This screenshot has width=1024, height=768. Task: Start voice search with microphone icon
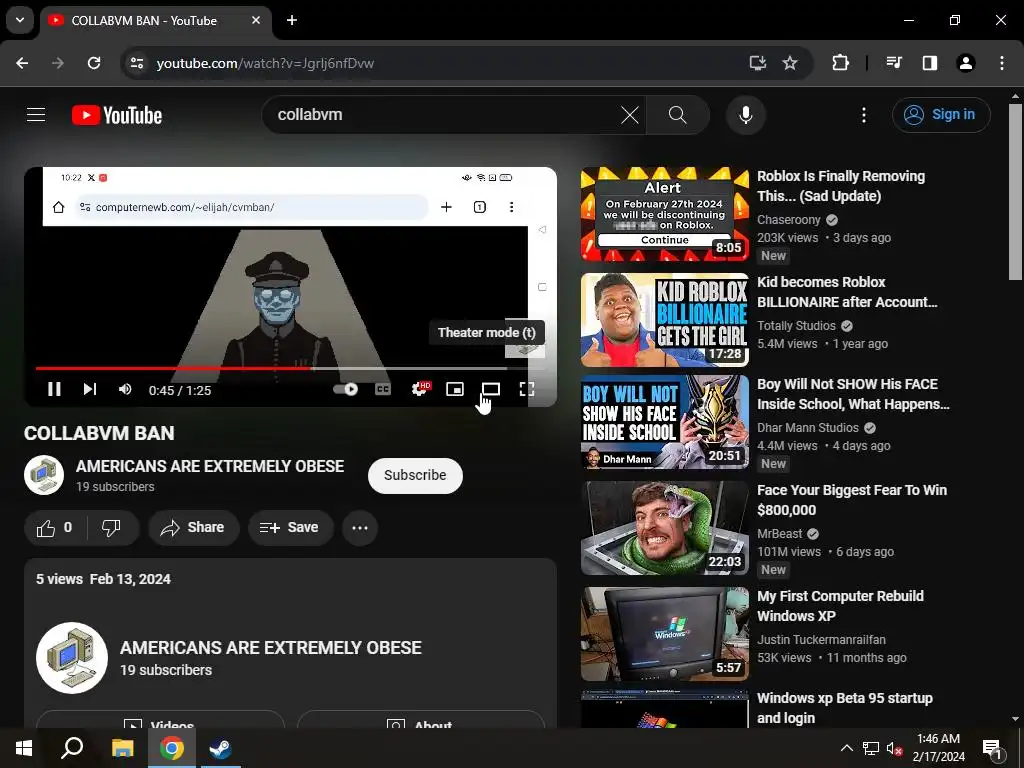point(745,115)
